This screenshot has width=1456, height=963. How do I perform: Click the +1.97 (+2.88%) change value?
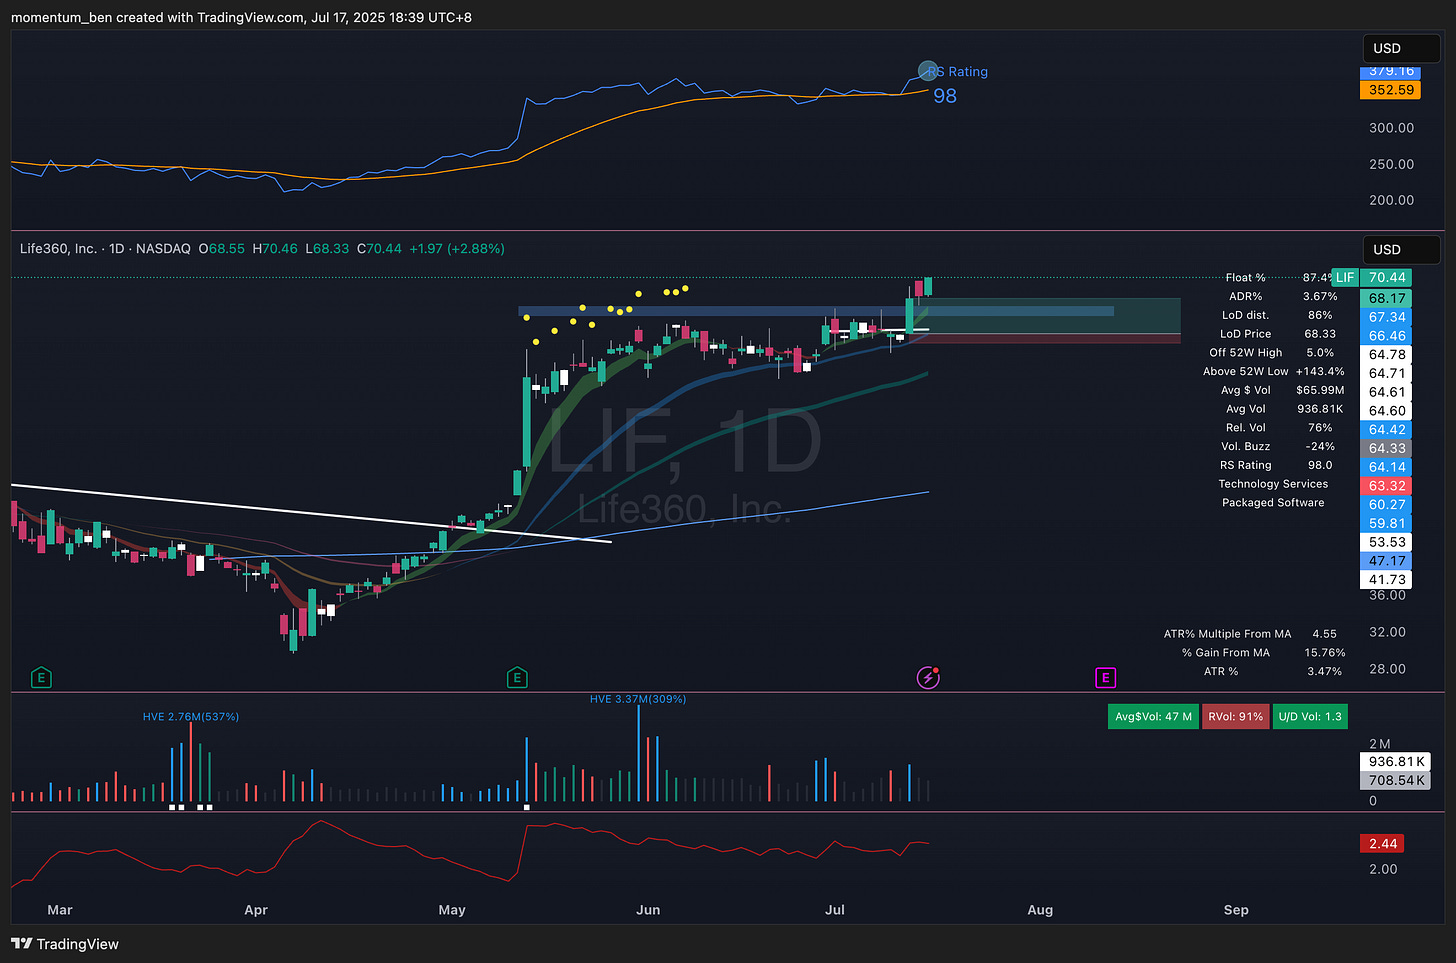[x=457, y=248]
